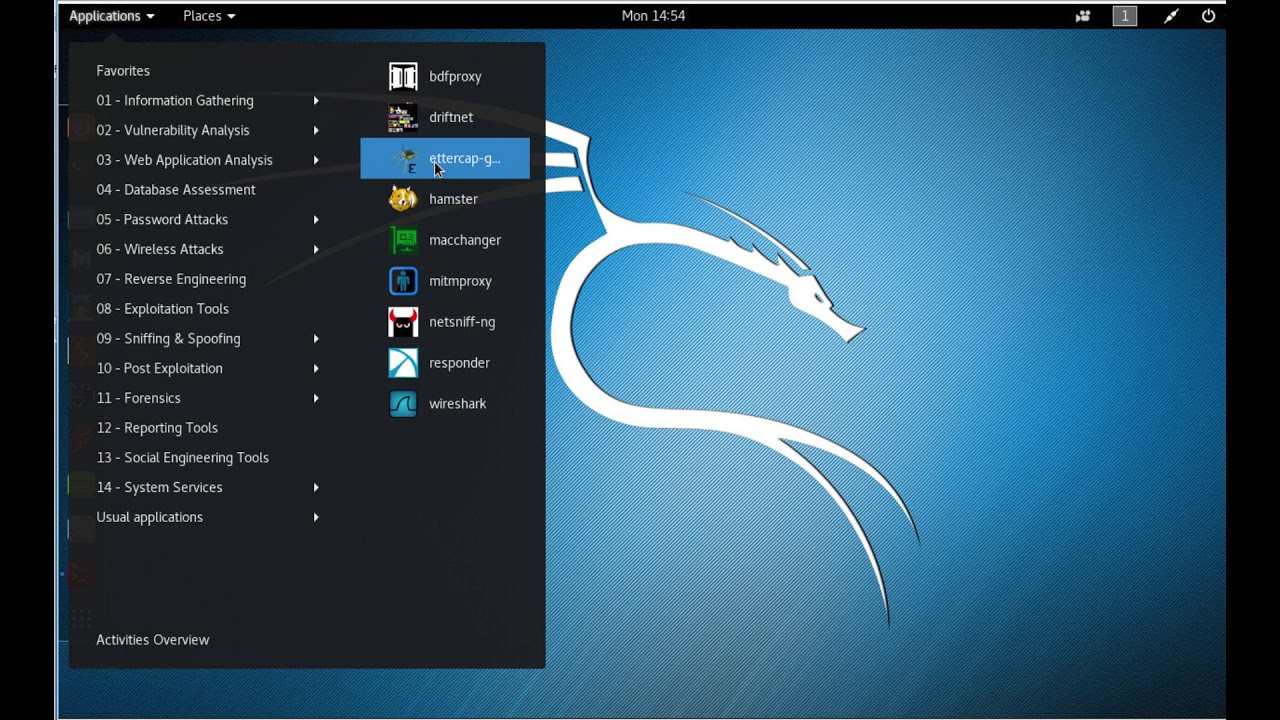Open the responder icon
This screenshot has height=720, width=1280.
click(x=403, y=363)
